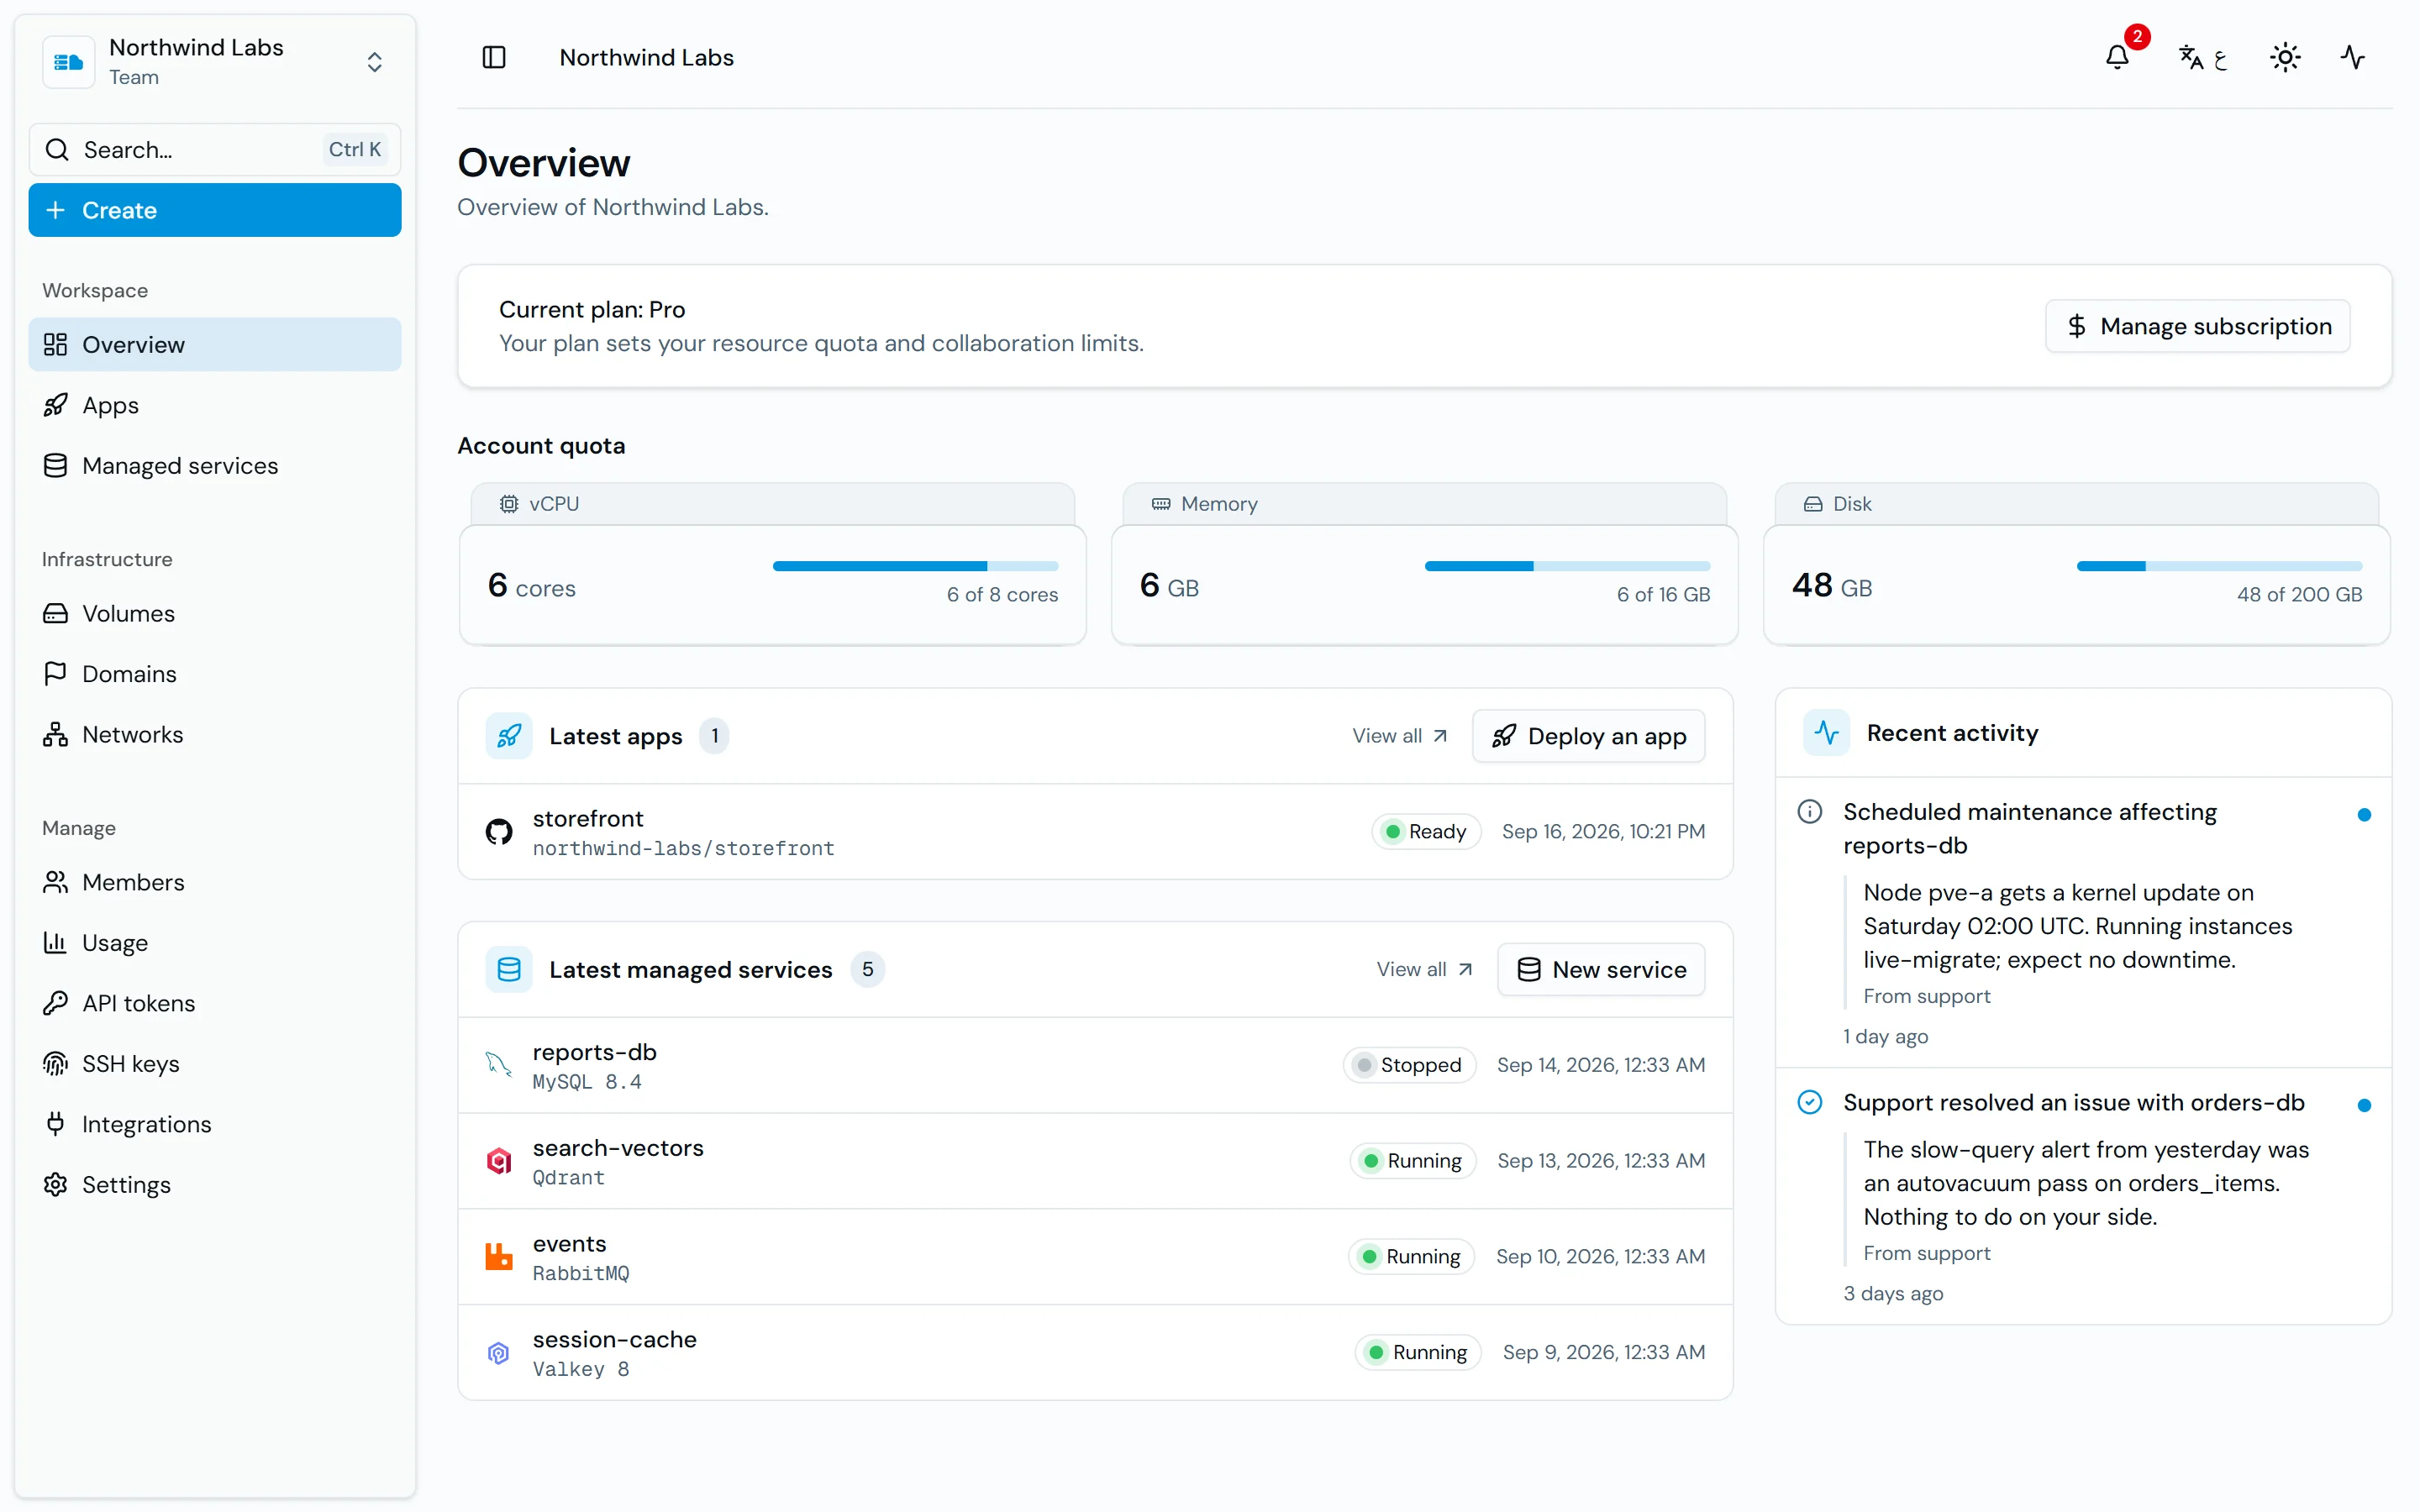This screenshot has width=2420, height=1512.
Task: Open Networks in the sidebar
Action: coord(215,734)
